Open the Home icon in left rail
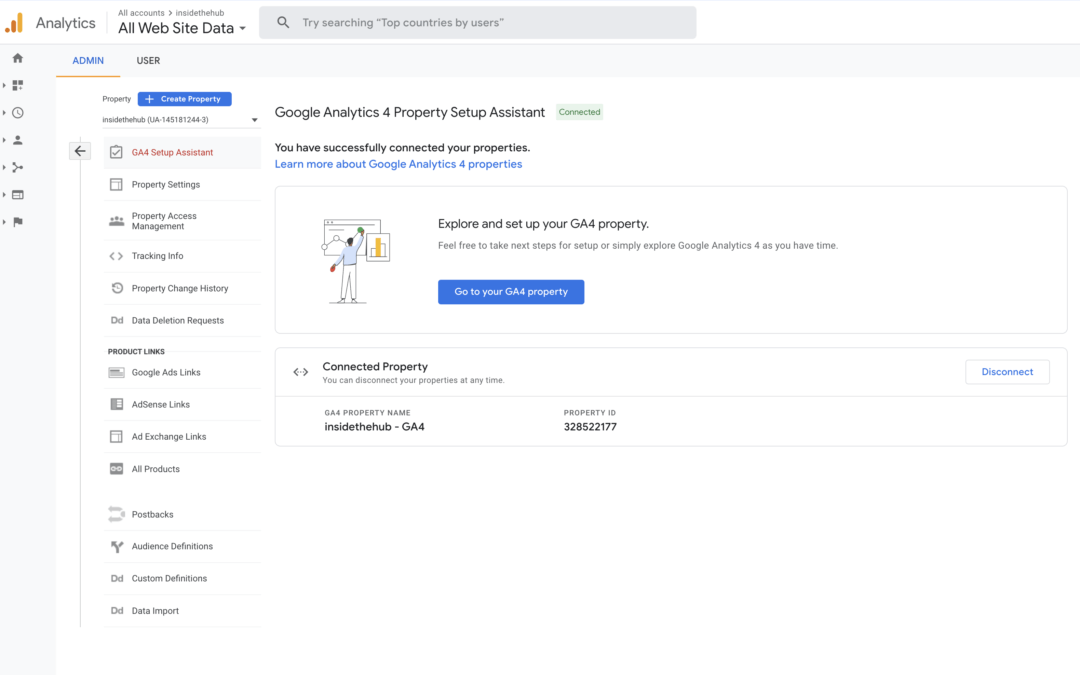Viewport: 1080px width, 675px height. 18,59
